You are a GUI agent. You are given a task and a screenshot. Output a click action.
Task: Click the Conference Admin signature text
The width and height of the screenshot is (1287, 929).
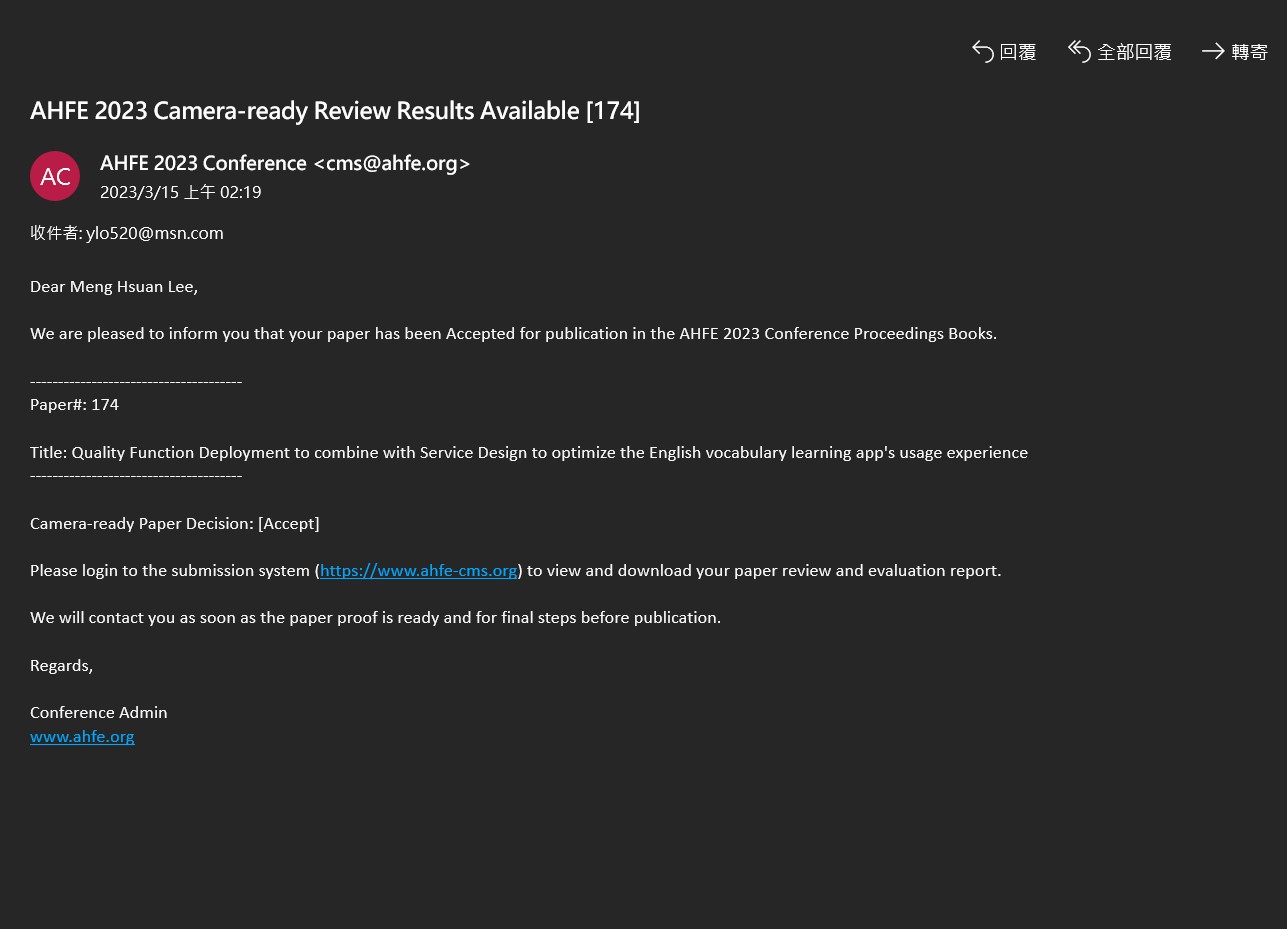pyautogui.click(x=99, y=713)
